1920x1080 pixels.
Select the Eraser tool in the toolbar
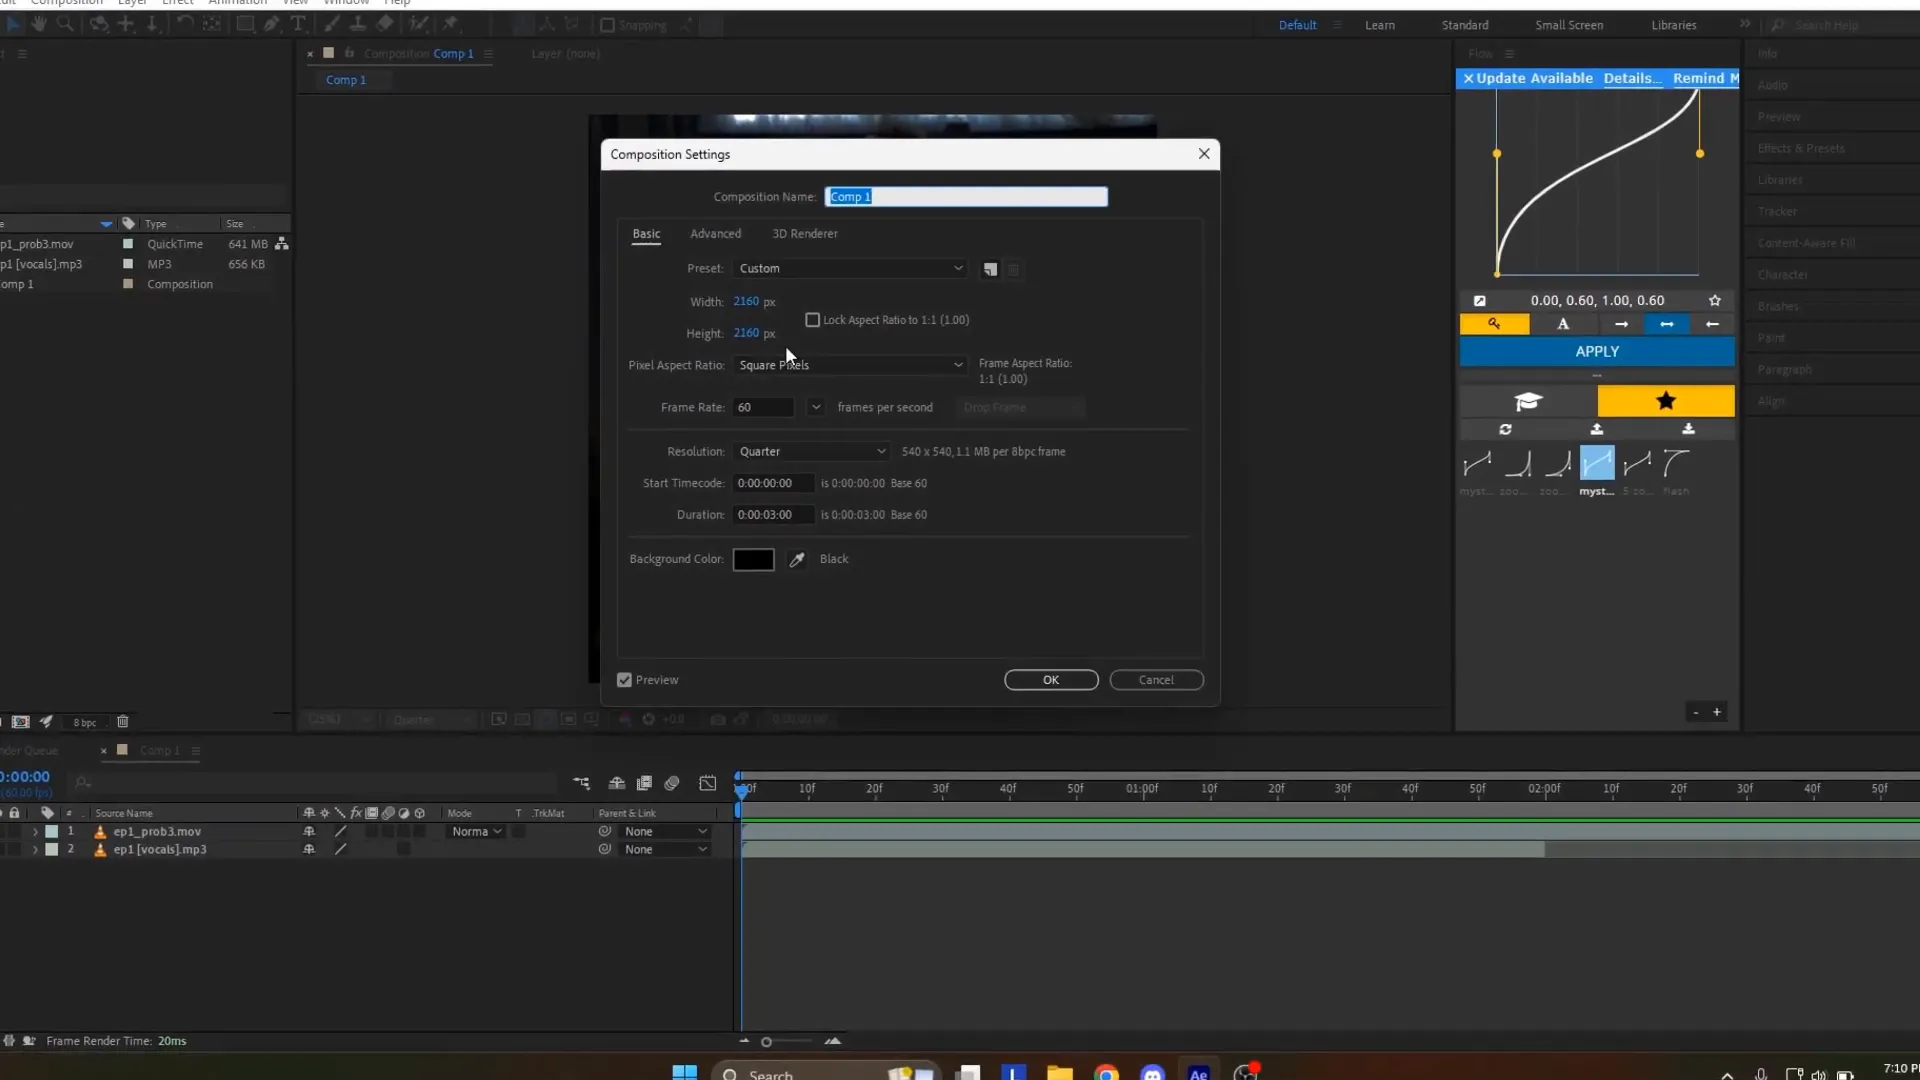385,24
